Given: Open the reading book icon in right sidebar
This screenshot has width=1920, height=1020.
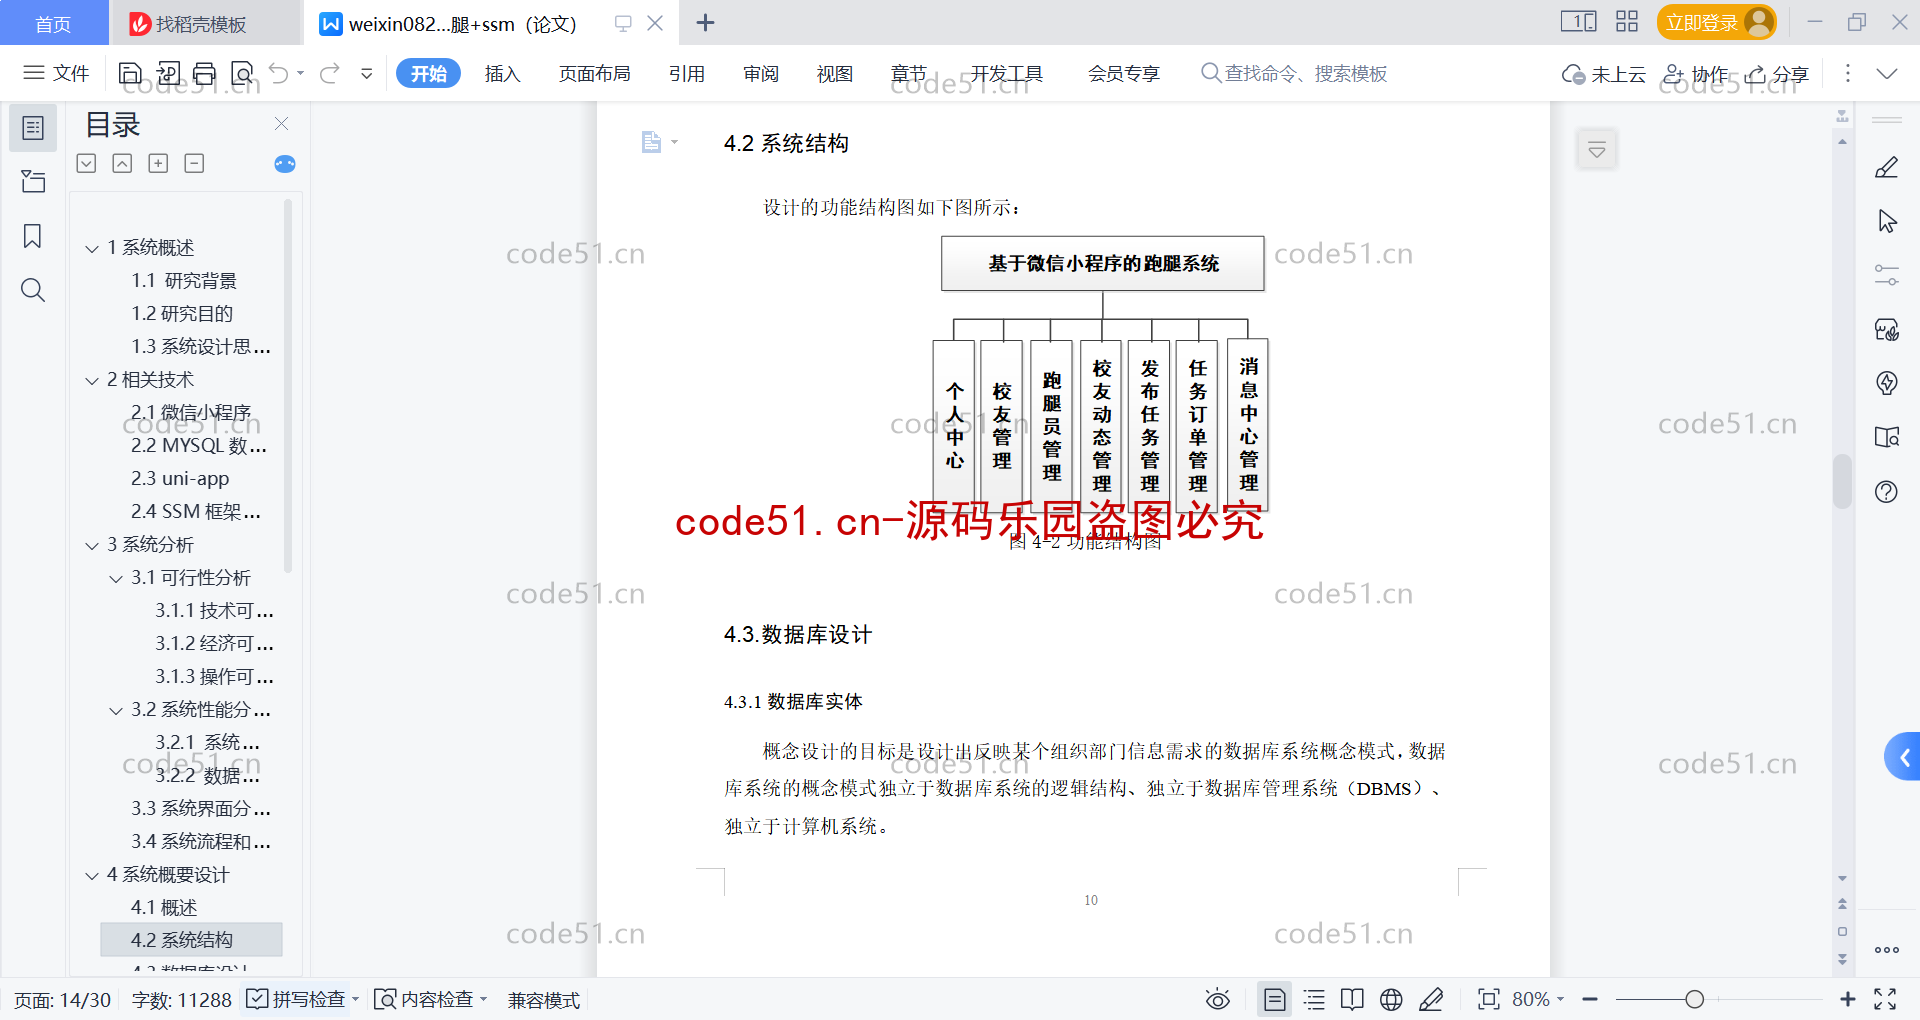Looking at the screenshot, I should pyautogui.click(x=1886, y=437).
